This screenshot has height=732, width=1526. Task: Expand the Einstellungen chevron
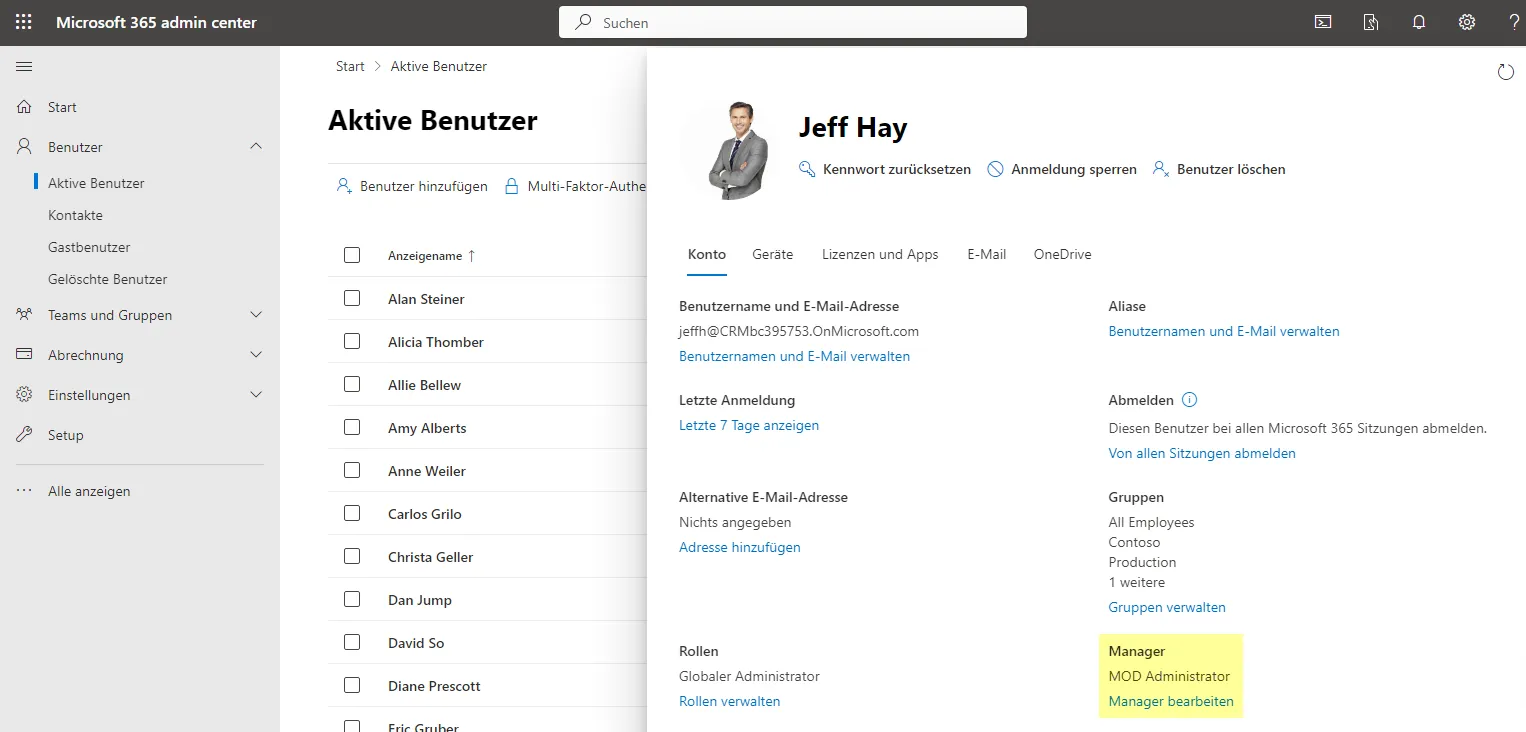click(x=256, y=395)
